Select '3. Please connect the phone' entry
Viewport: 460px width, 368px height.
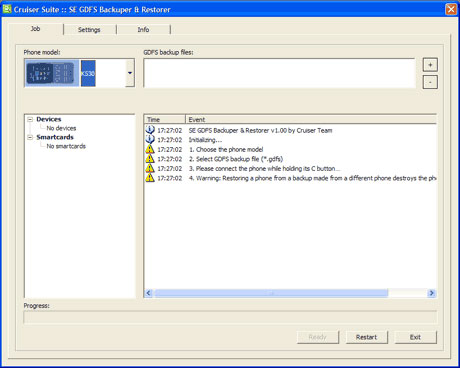[x=264, y=169]
